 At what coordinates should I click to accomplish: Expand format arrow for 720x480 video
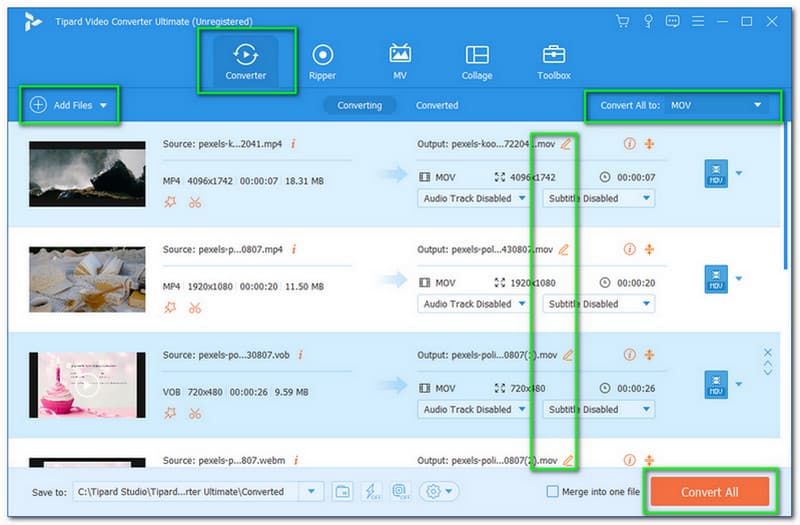(739, 385)
